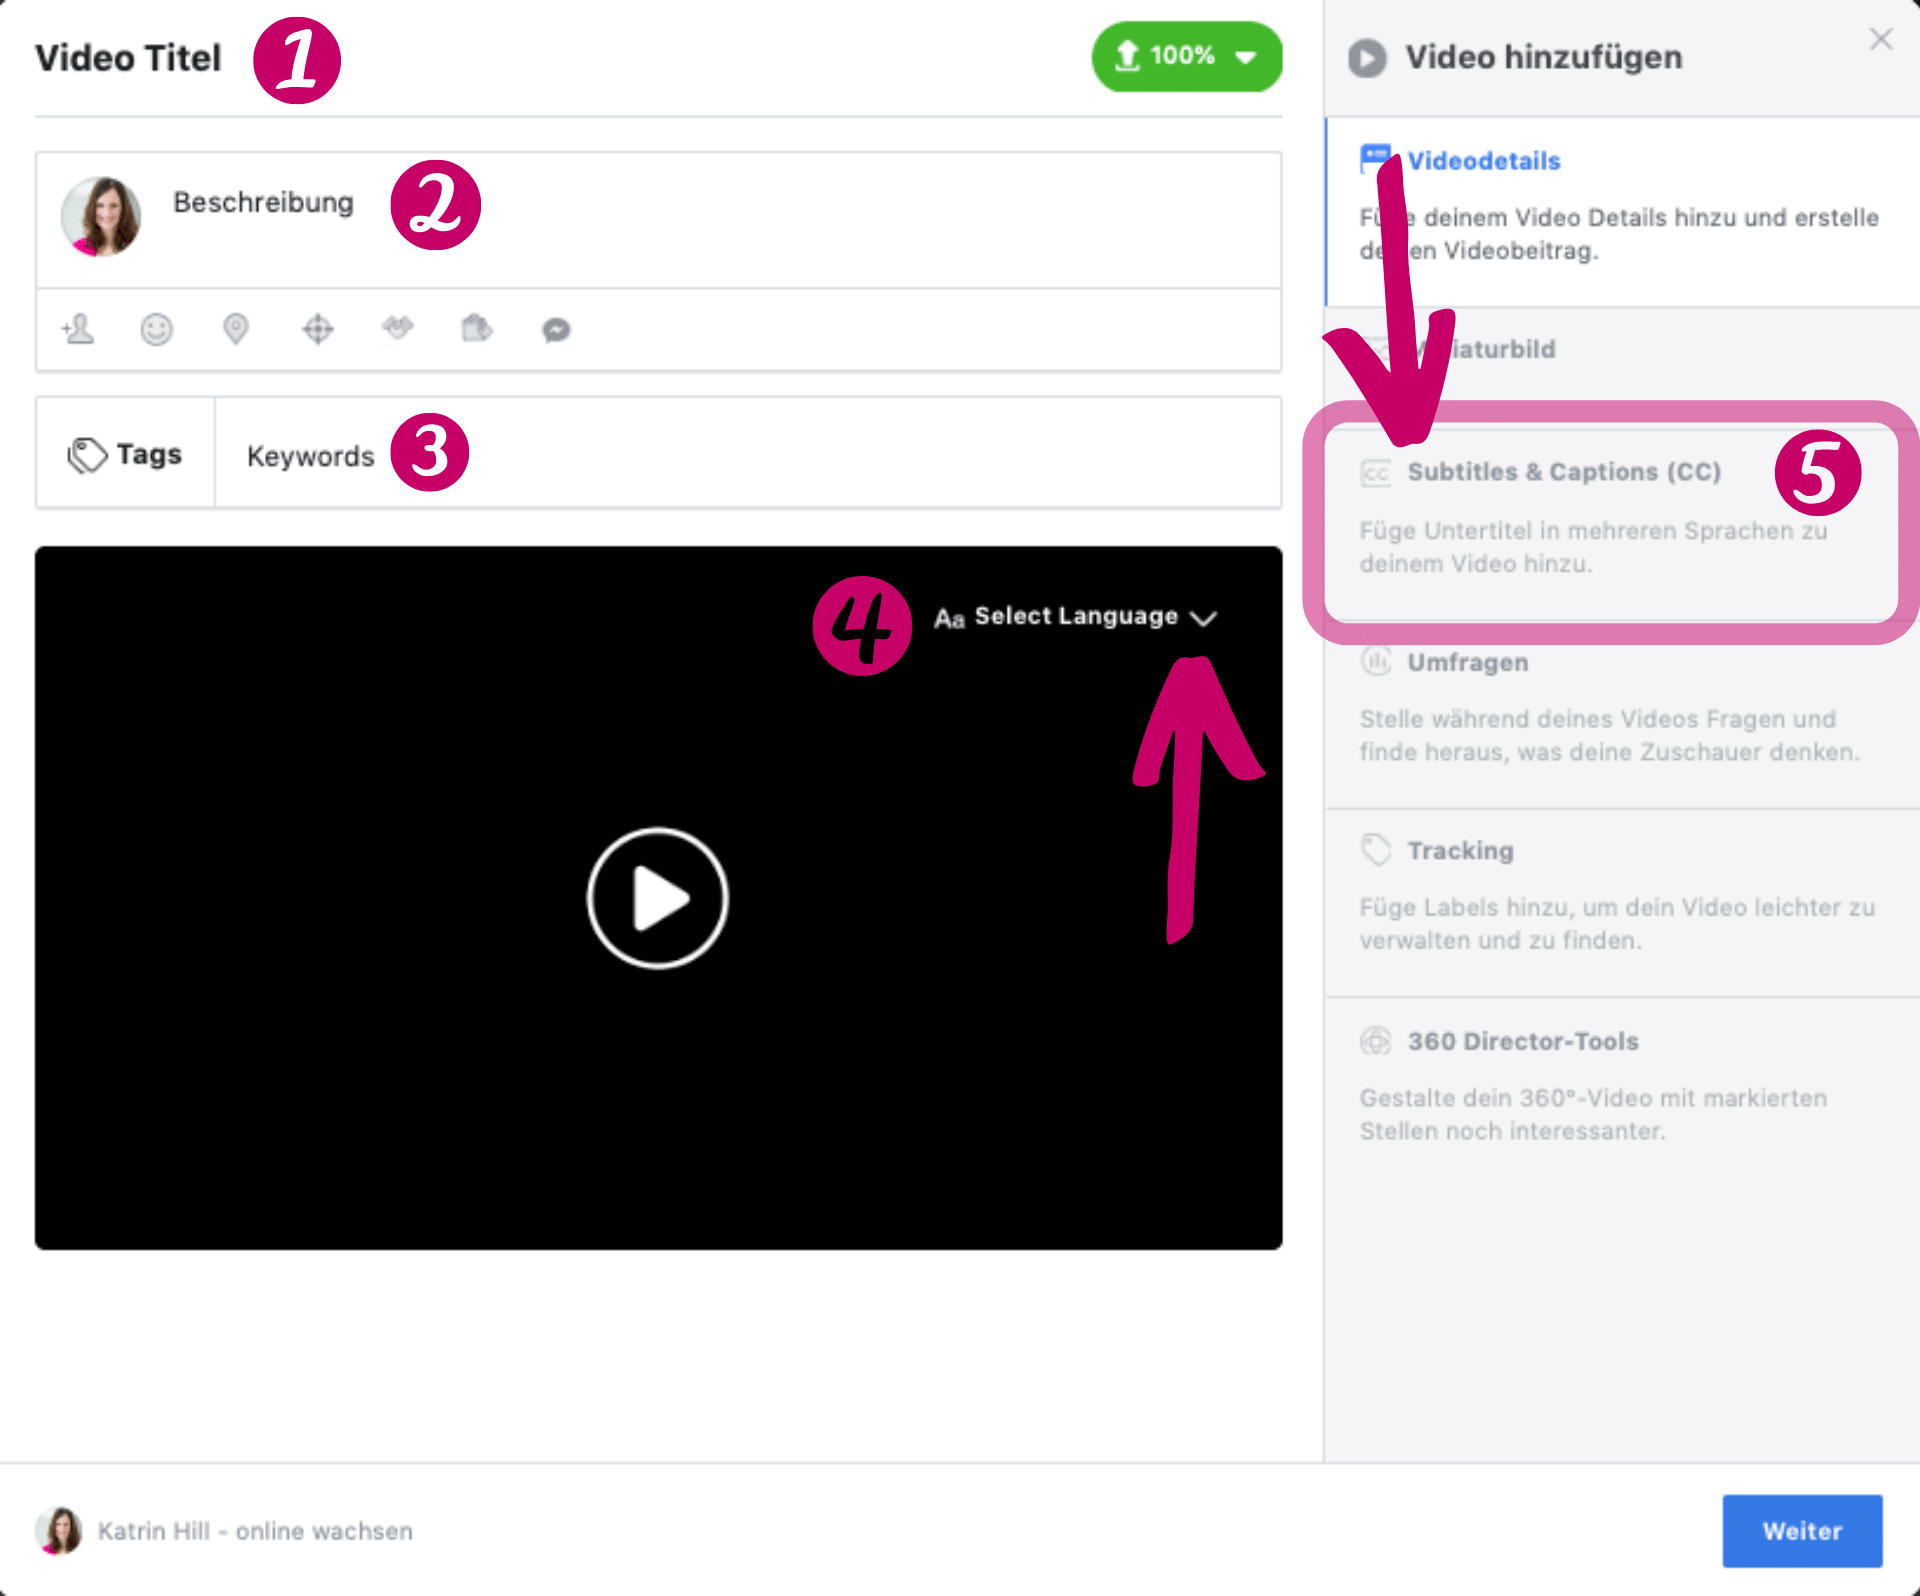Click the Katrin Hill page avatar

point(59,1531)
